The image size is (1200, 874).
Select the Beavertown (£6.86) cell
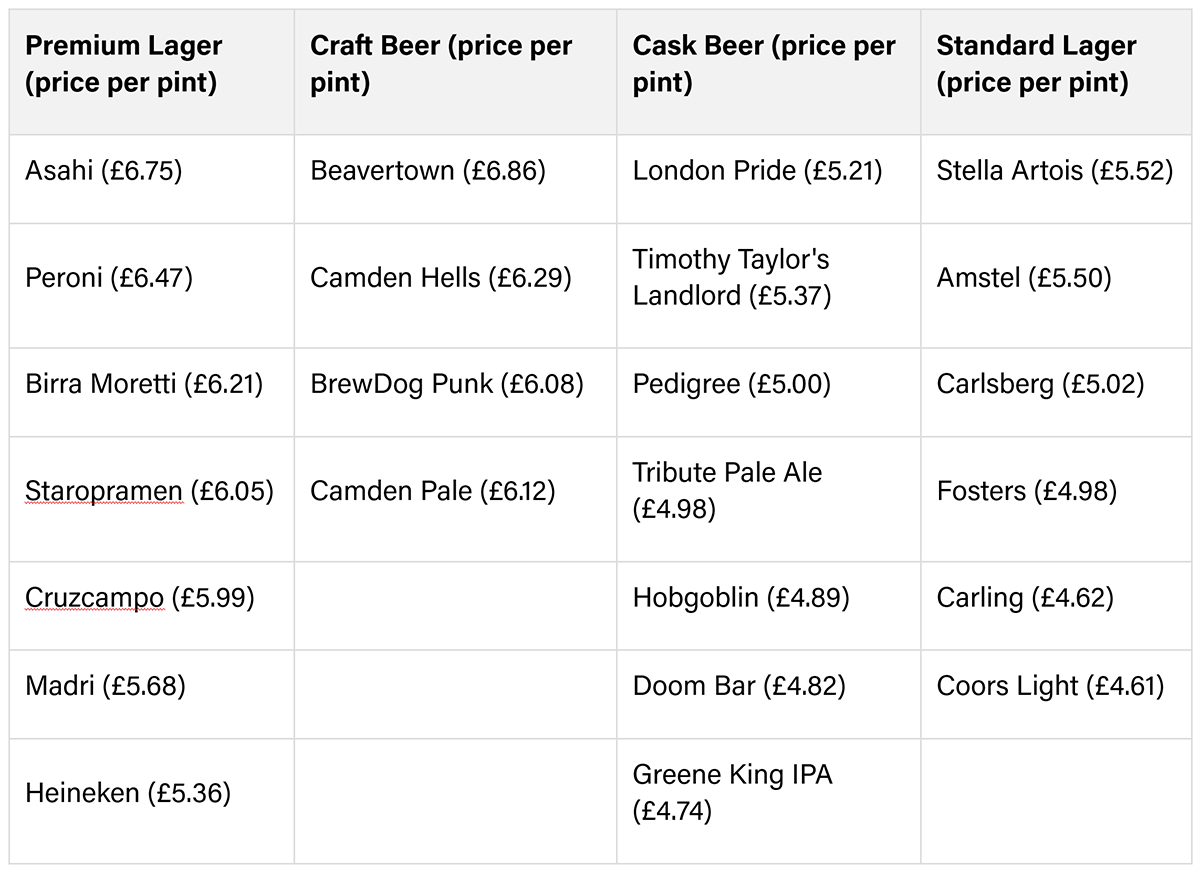428,170
